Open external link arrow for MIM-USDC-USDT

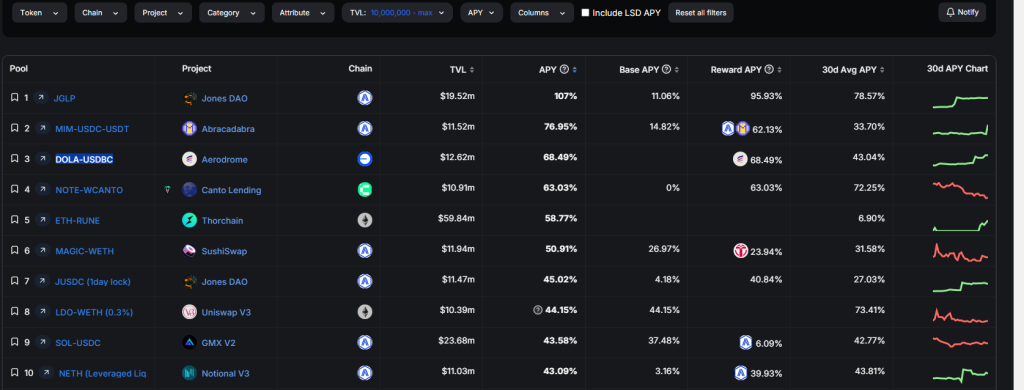coord(42,129)
